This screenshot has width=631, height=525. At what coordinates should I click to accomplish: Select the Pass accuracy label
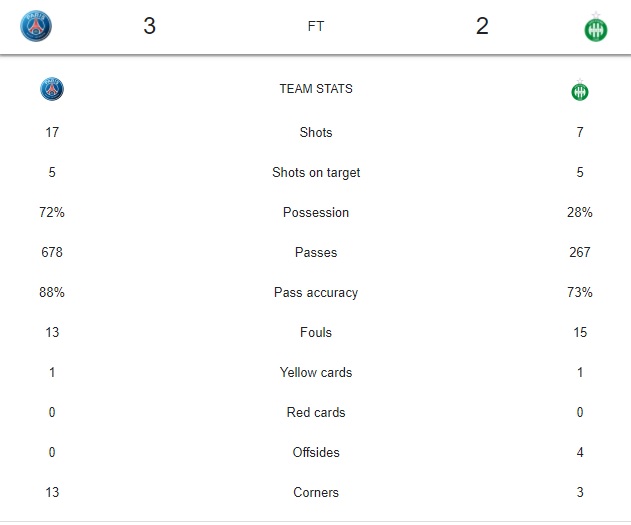point(316,292)
